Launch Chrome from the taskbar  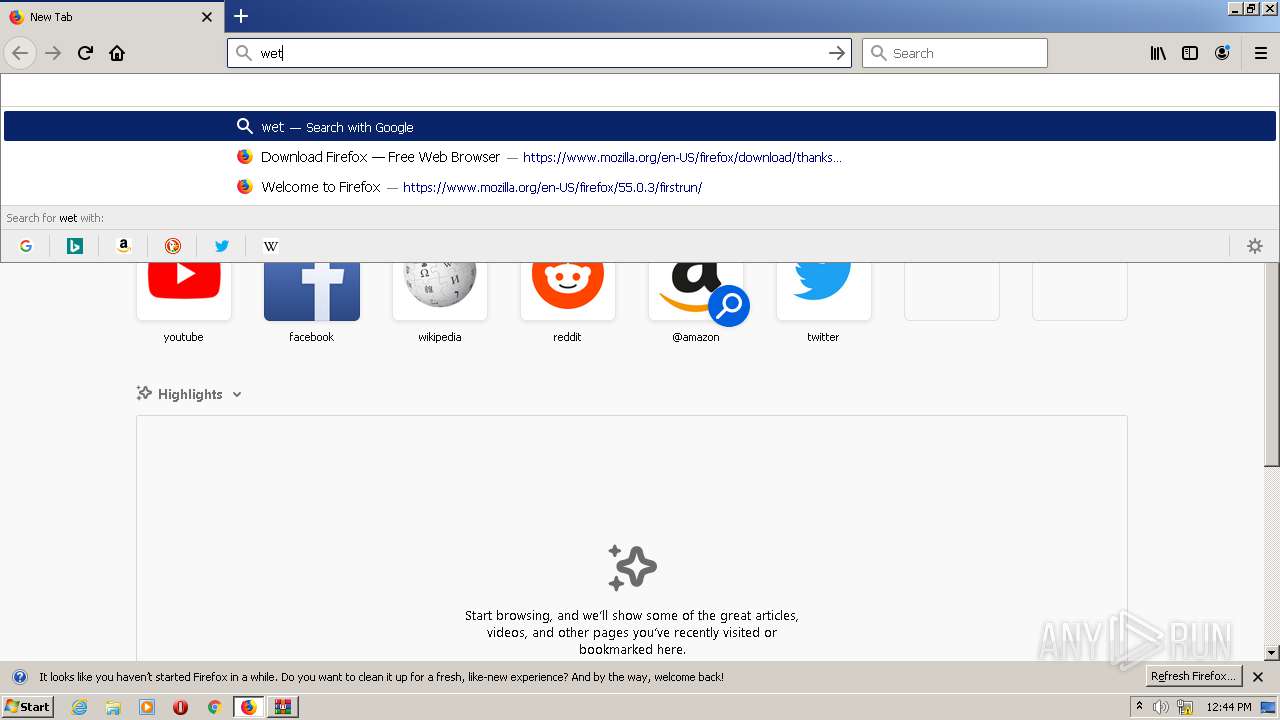coord(214,707)
